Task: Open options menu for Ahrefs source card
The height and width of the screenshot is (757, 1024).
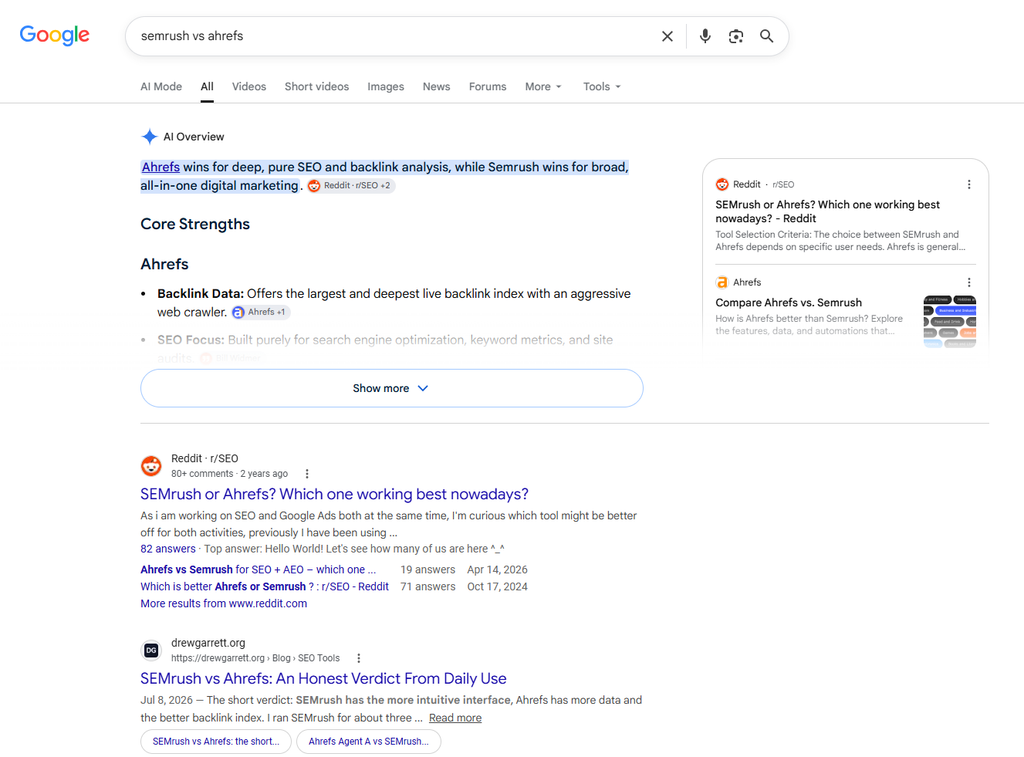Action: click(x=969, y=282)
